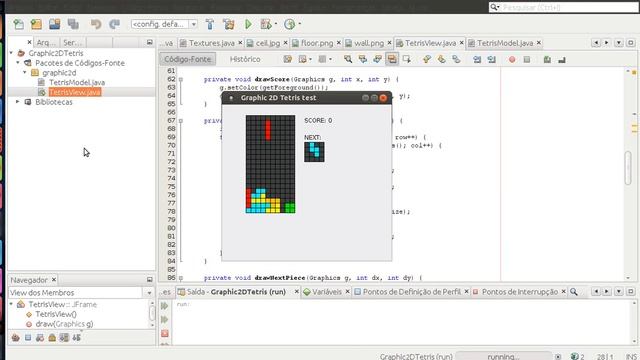Open Pontos de Definição de Perfil tab
Image resolution: width=640 pixels, height=360 pixels.
411,292
